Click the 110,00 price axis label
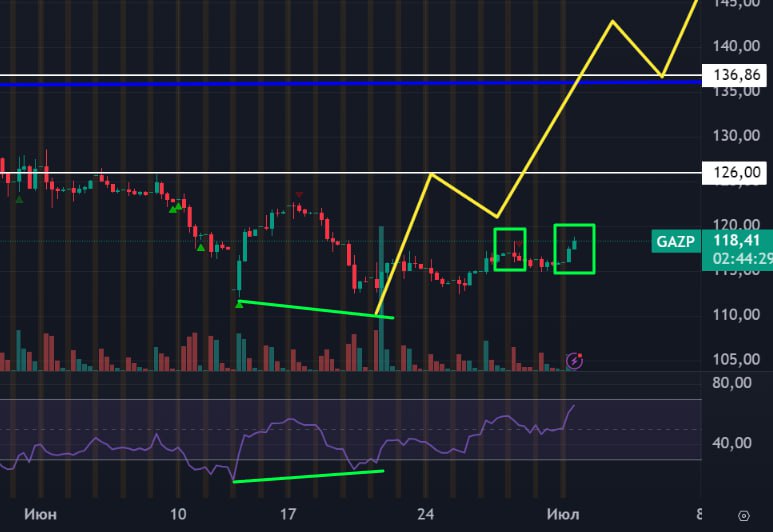The width and height of the screenshot is (773, 532). pyautogui.click(x=736, y=315)
